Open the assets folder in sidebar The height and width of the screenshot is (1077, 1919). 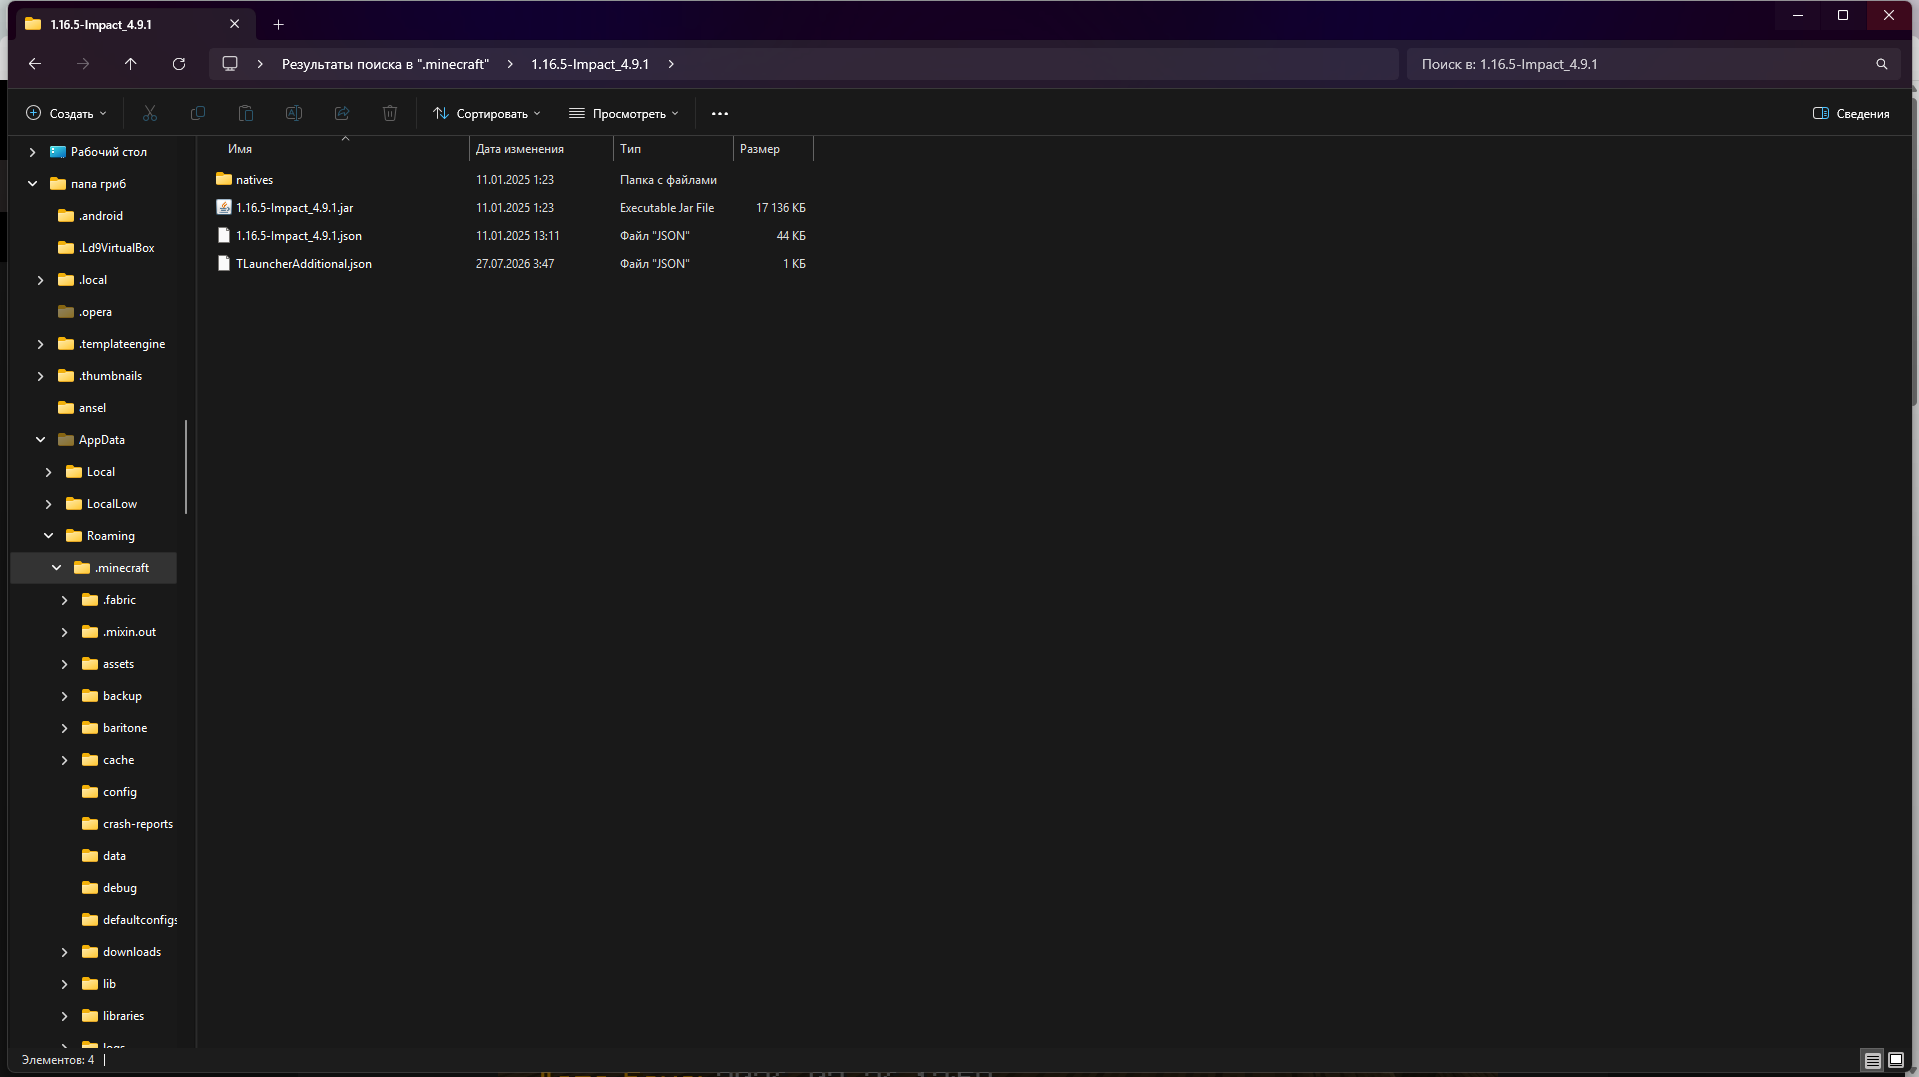coord(108,664)
